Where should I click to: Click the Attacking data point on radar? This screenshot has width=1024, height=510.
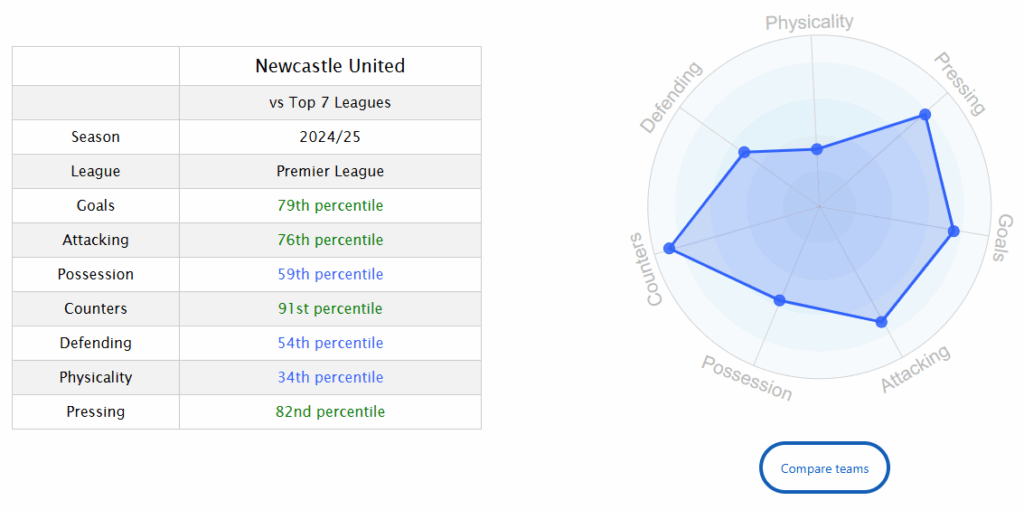(x=881, y=322)
